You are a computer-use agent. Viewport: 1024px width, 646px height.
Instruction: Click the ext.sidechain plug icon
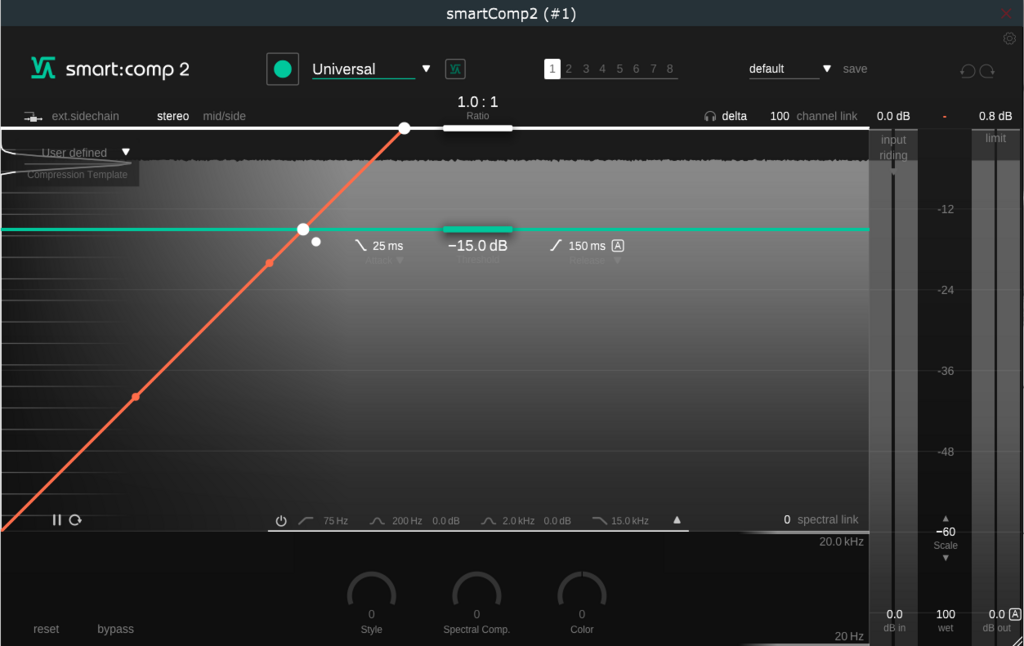(x=33, y=117)
